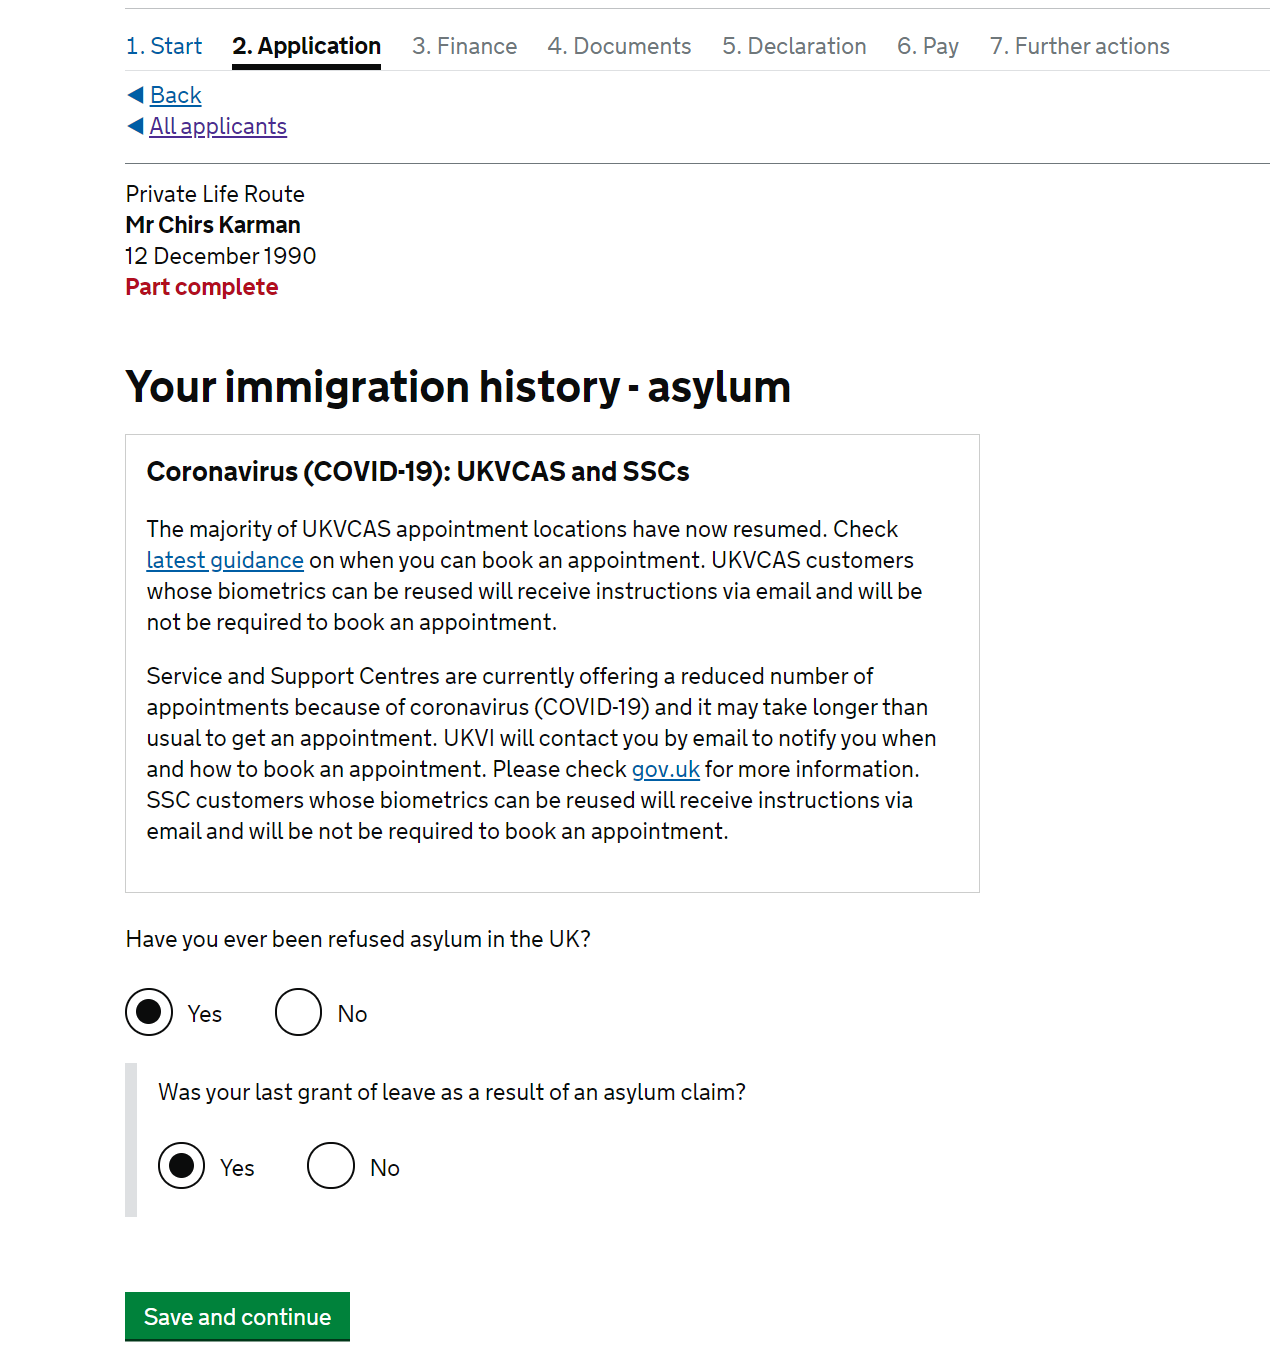Open the 6. Pay step
This screenshot has width=1270, height=1366.
pyautogui.click(x=928, y=46)
